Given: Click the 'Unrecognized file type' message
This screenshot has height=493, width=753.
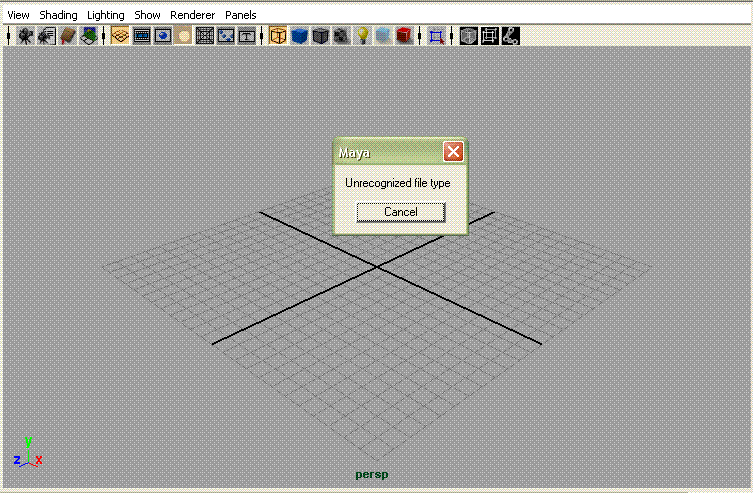Looking at the screenshot, I should pos(398,183).
